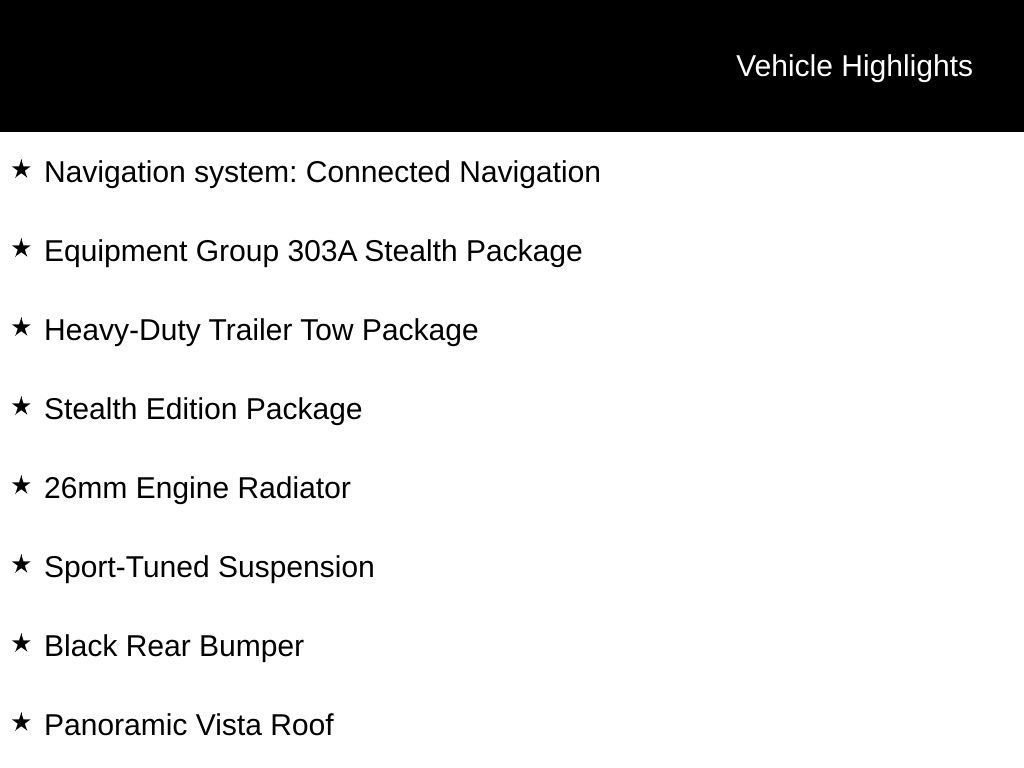Click Navigation system: Connected Navigation text
This screenshot has height=768, width=1024.
pyautogui.click(x=322, y=173)
